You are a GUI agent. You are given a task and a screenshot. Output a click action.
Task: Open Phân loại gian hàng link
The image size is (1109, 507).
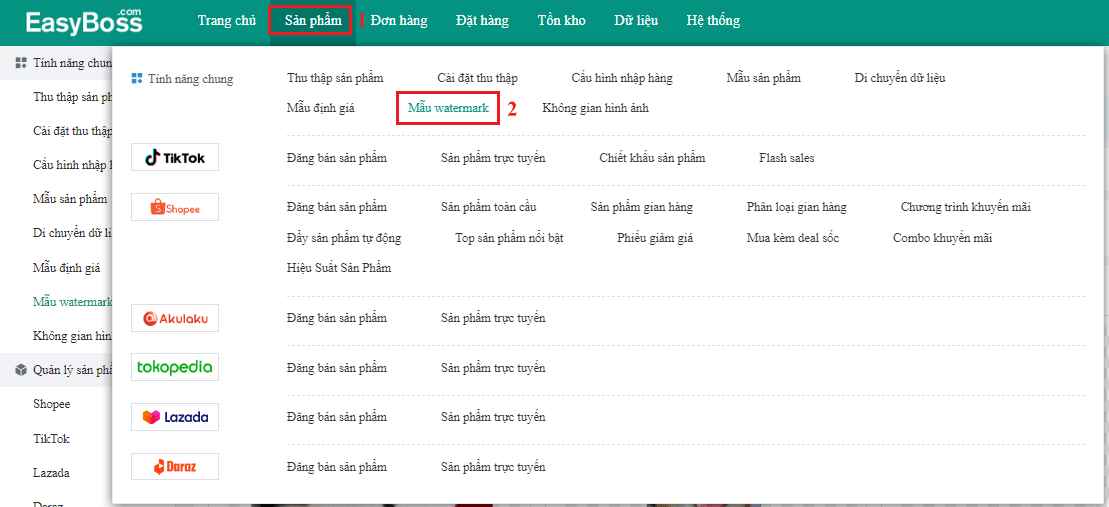coord(796,207)
